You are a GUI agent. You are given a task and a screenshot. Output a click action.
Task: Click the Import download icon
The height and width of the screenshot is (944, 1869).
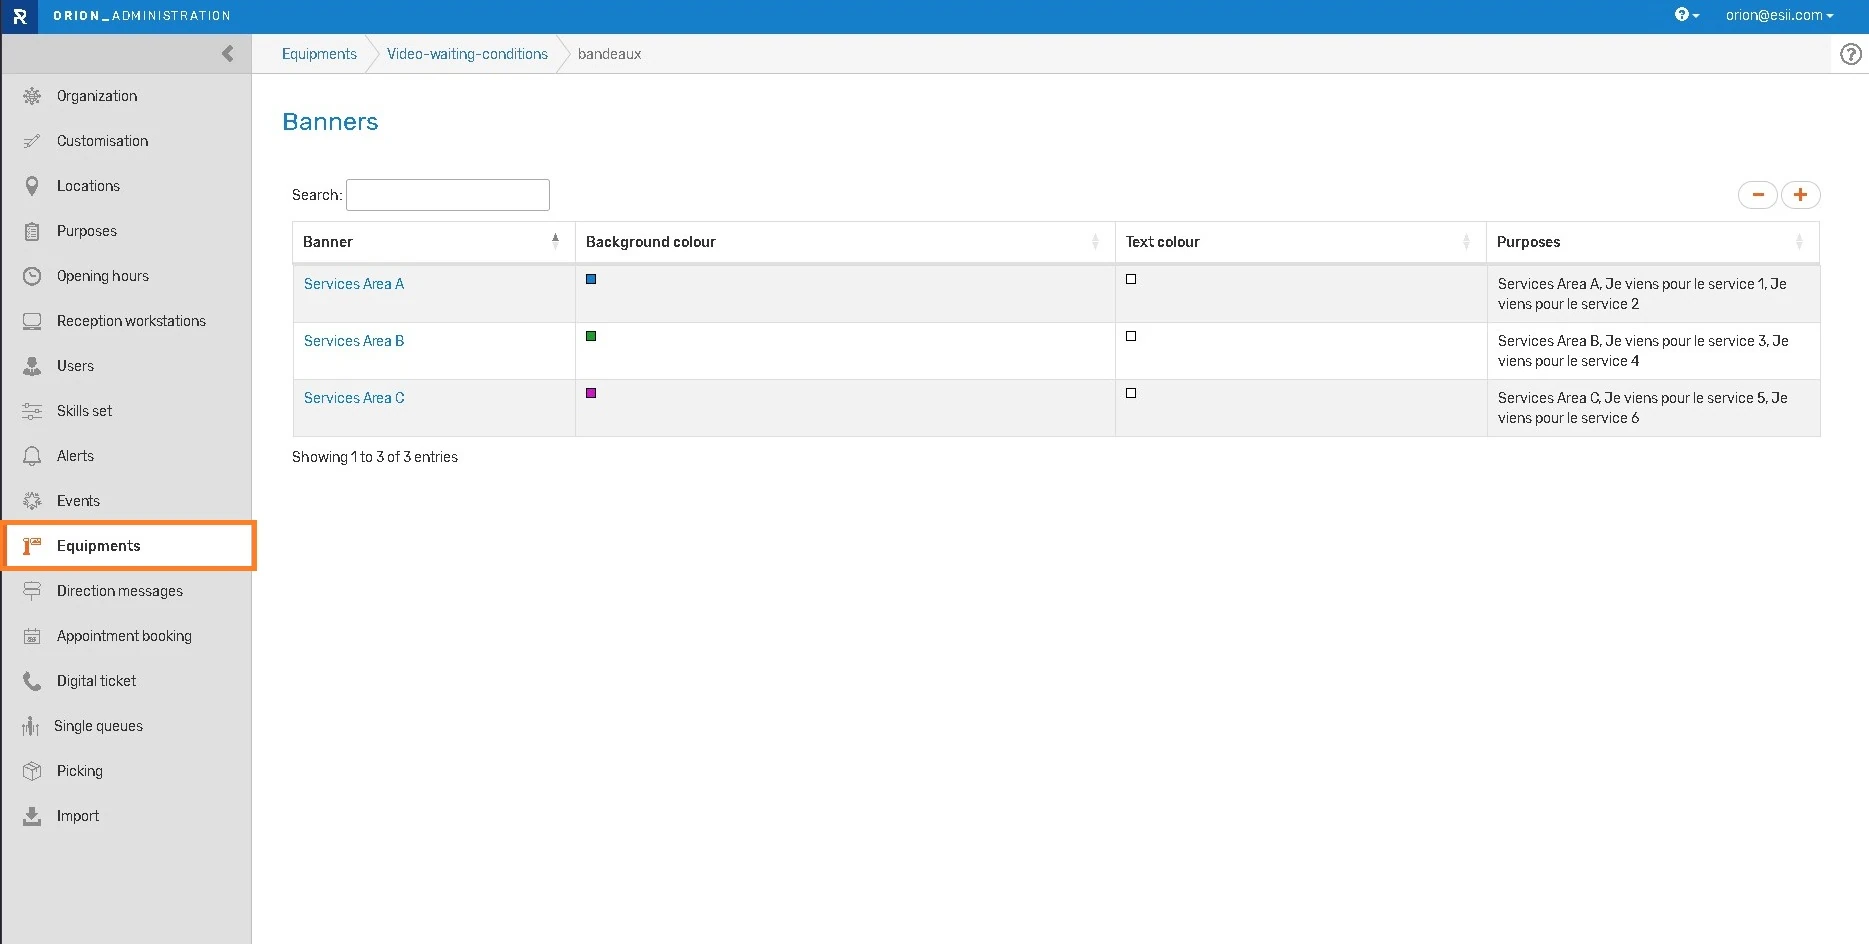[x=32, y=816]
